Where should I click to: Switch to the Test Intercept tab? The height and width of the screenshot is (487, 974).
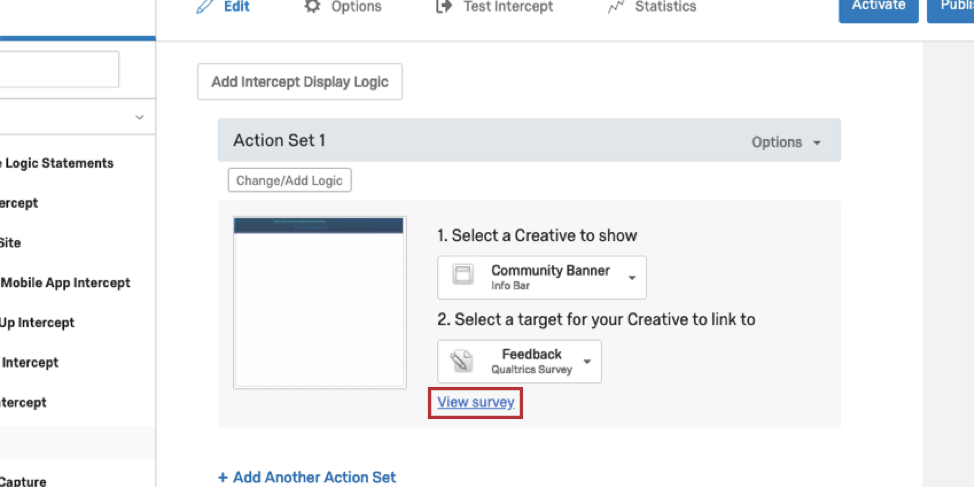[x=507, y=7]
